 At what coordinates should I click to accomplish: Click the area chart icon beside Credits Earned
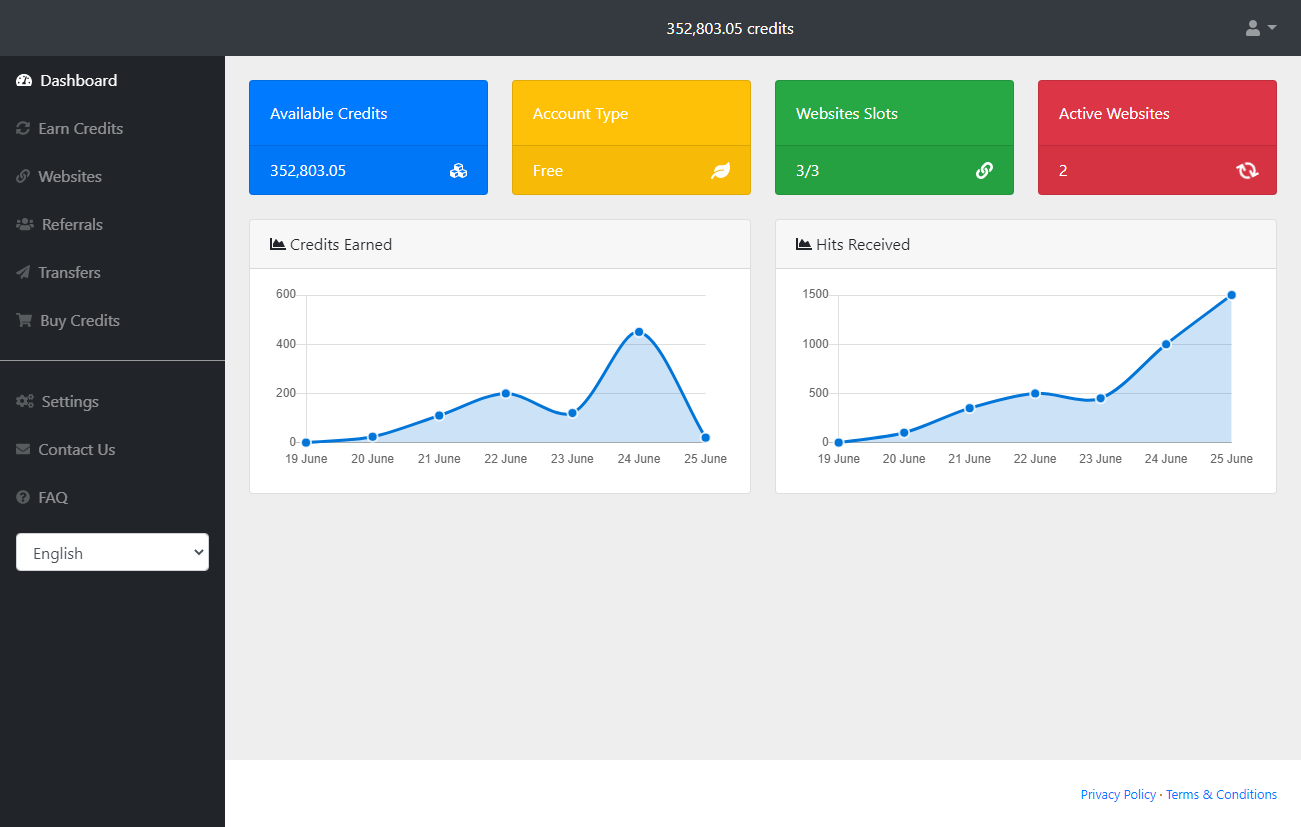(278, 244)
